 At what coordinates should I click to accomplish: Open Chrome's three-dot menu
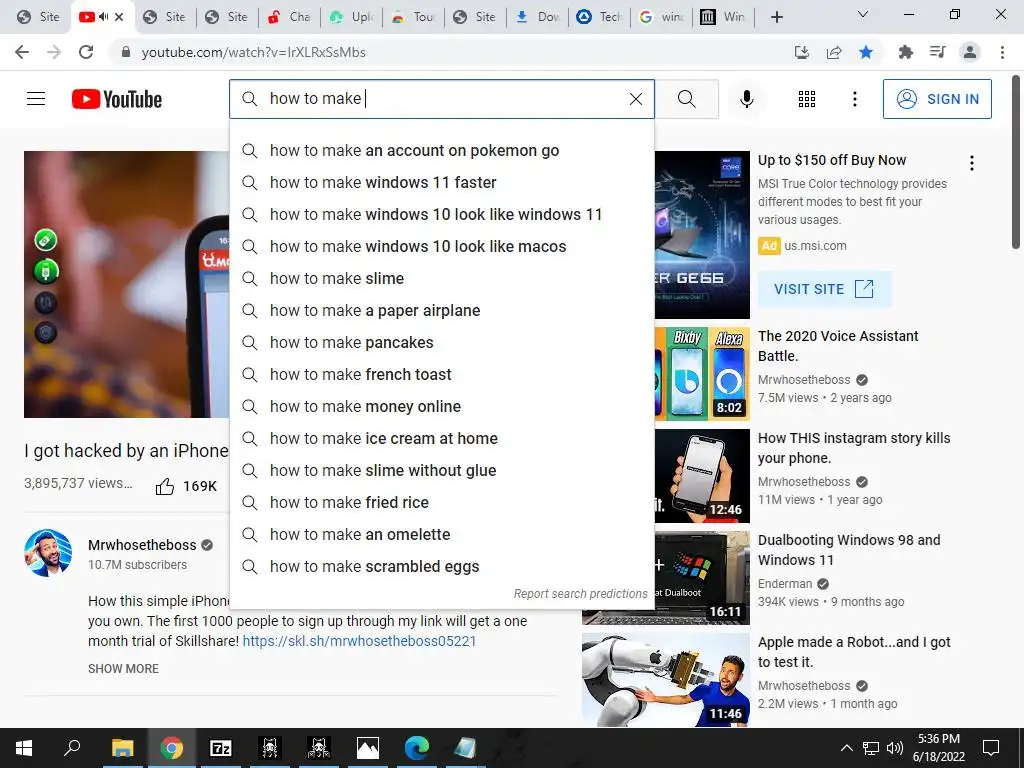pos(1002,52)
